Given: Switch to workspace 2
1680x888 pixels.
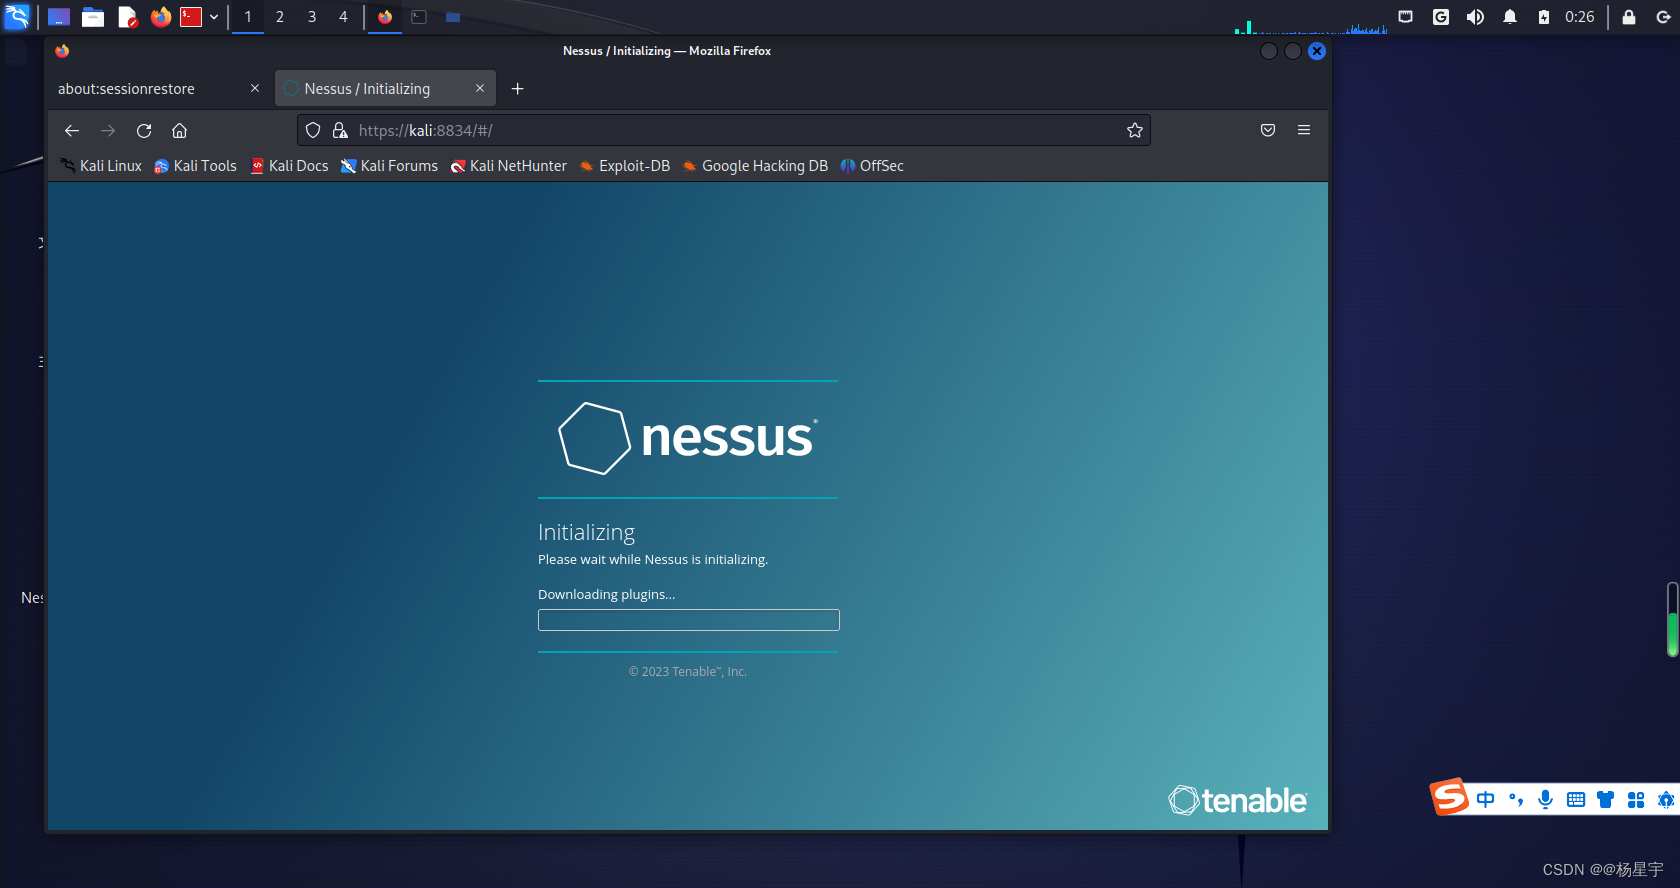Looking at the screenshot, I should tap(280, 17).
